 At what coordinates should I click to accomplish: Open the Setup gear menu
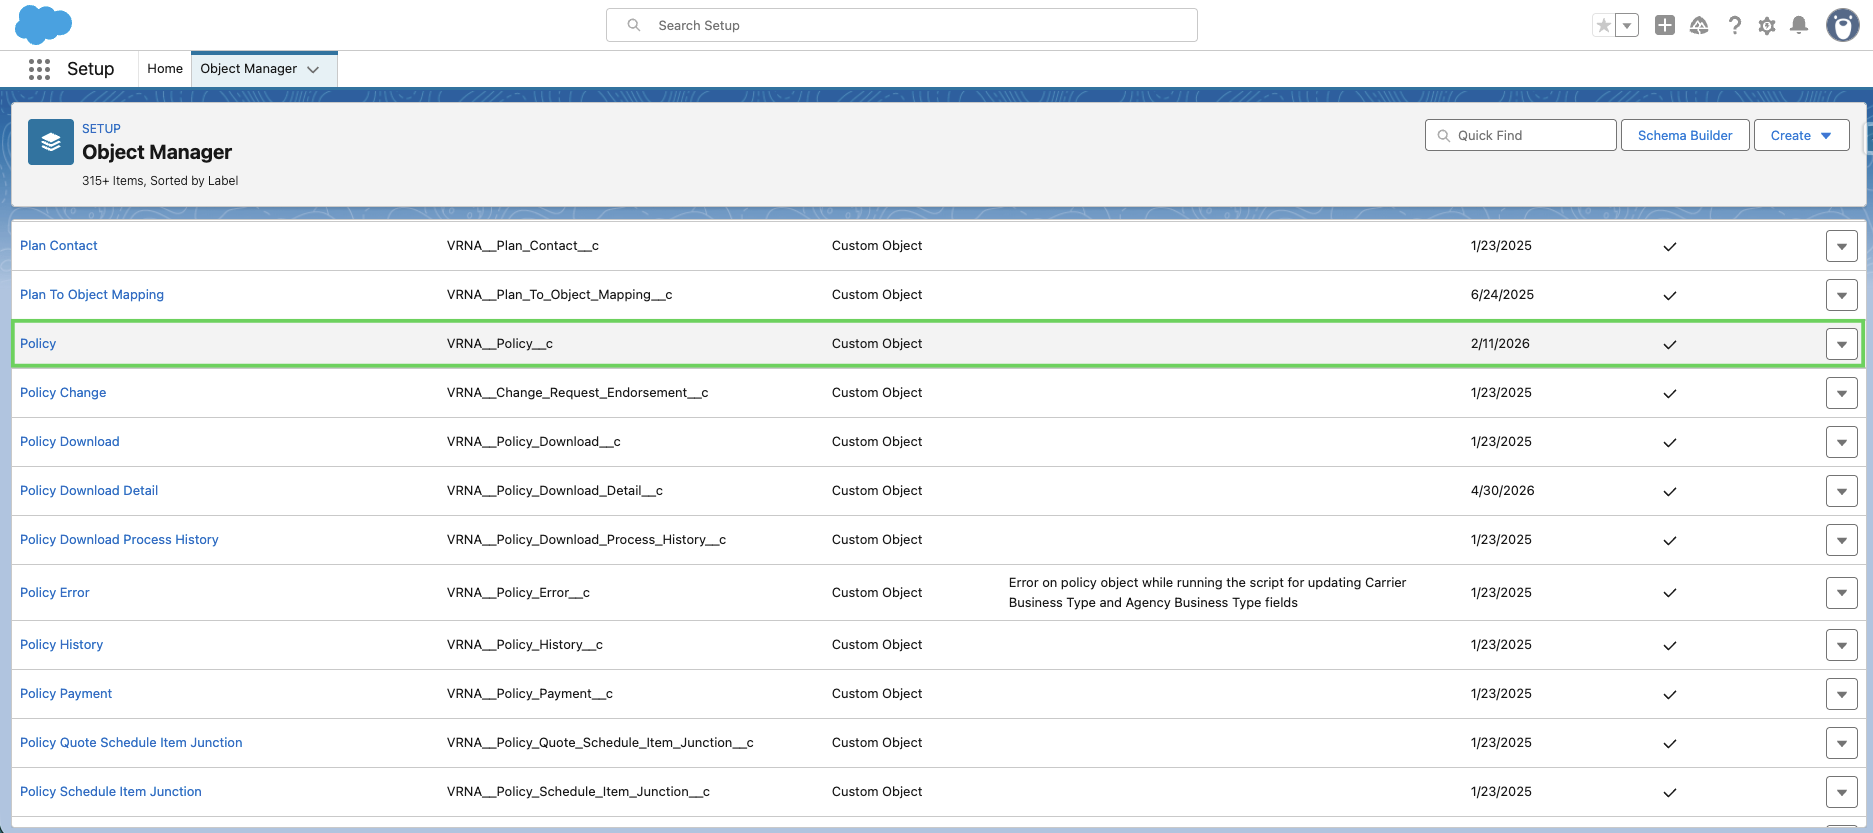coord(1767,25)
